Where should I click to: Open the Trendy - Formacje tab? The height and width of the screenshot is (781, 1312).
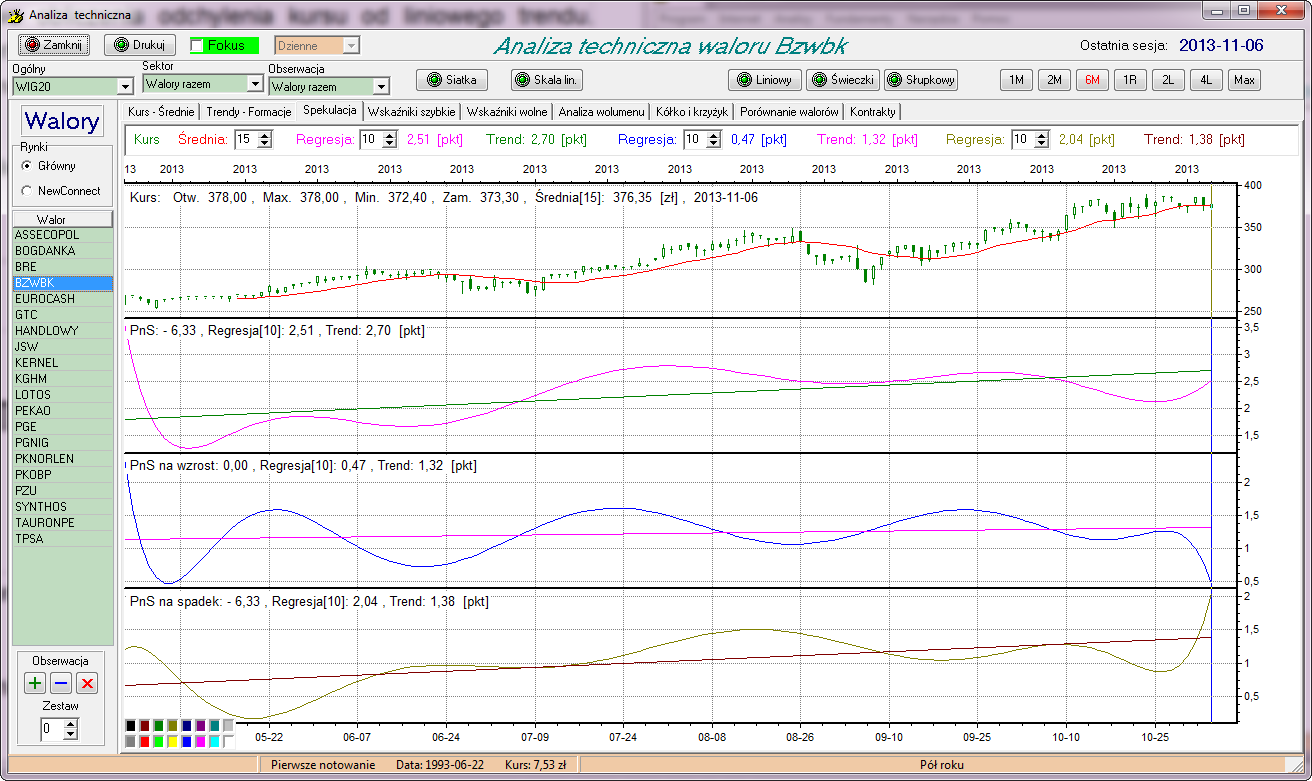point(248,111)
